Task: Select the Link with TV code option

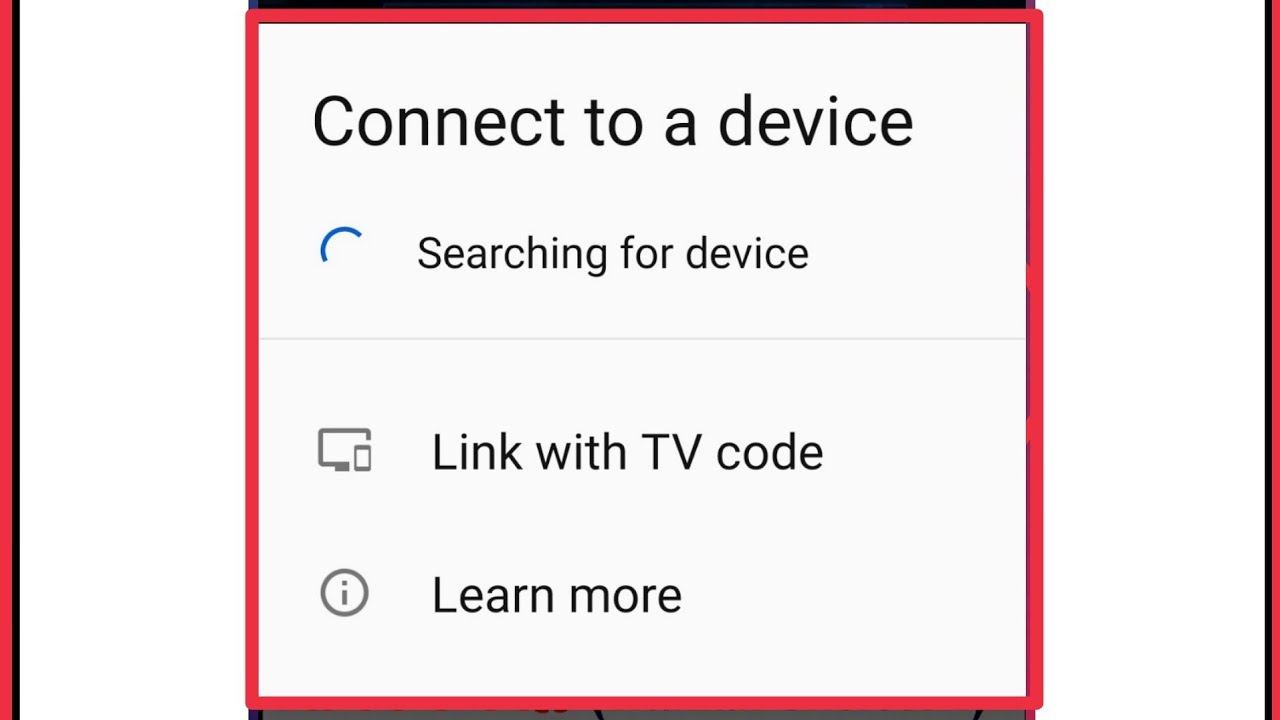Action: tap(642, 452)
